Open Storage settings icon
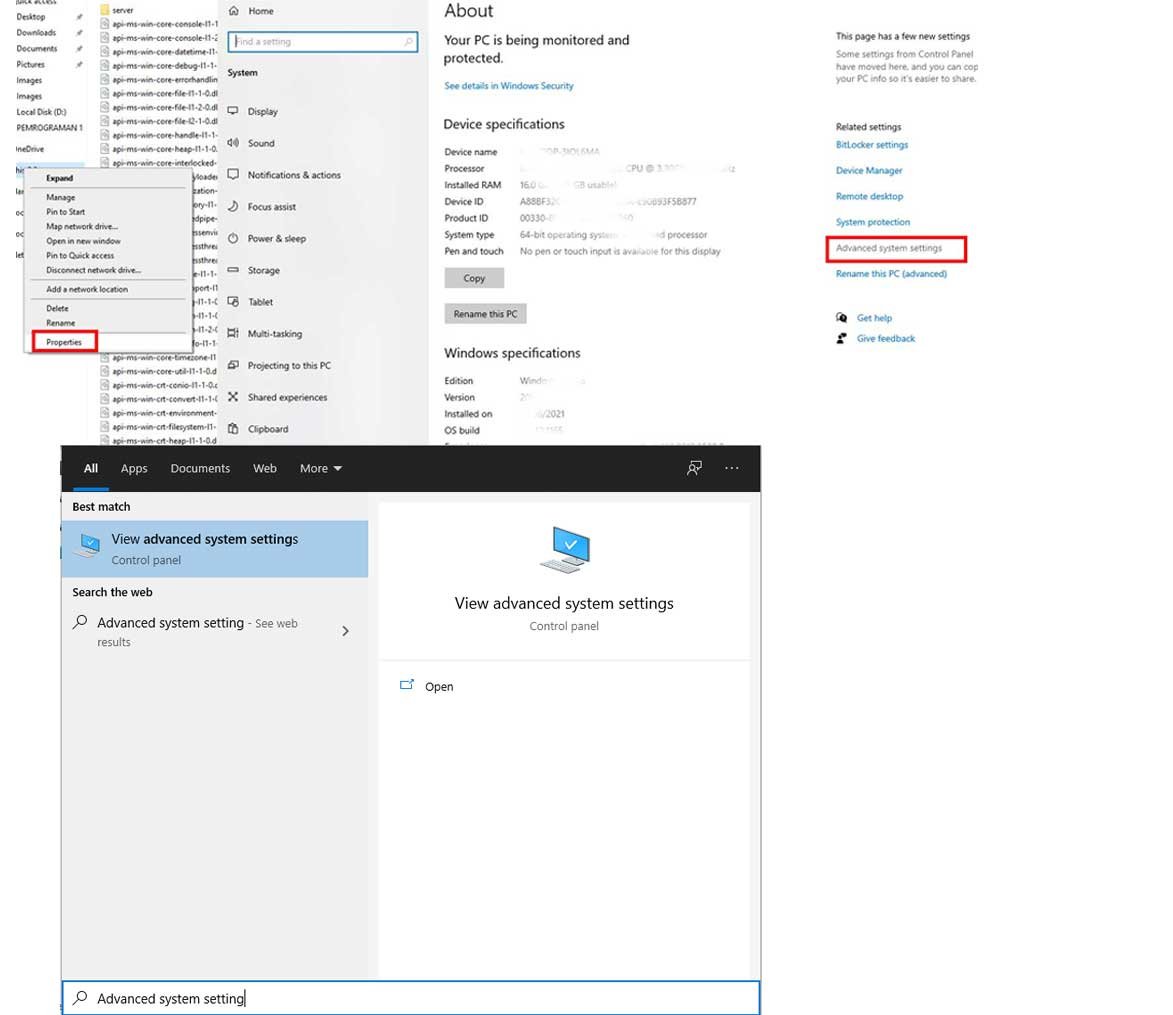The height and width of the screenshot is (1015, 1173). point(233,269)
